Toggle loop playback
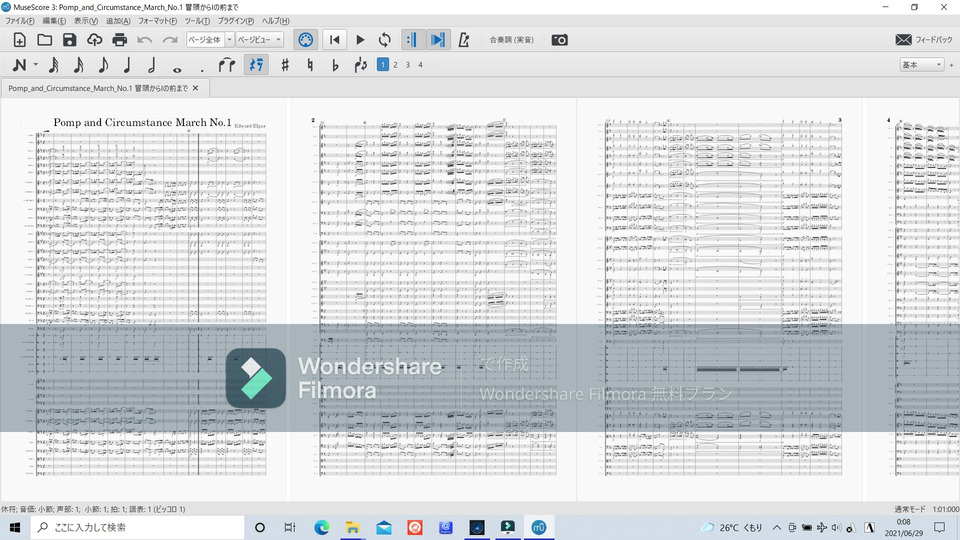This screenshot has width=960, height=540. tap(384, 40)
